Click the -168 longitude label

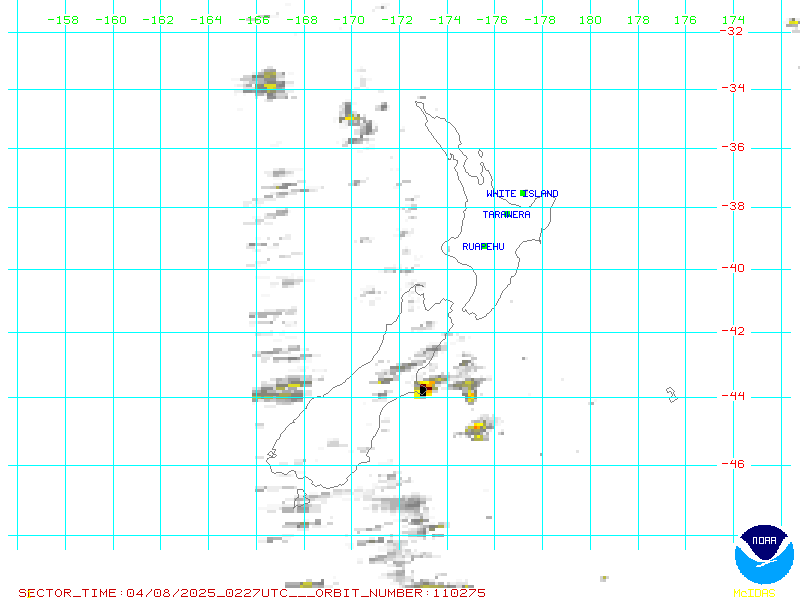click(302, 20)
